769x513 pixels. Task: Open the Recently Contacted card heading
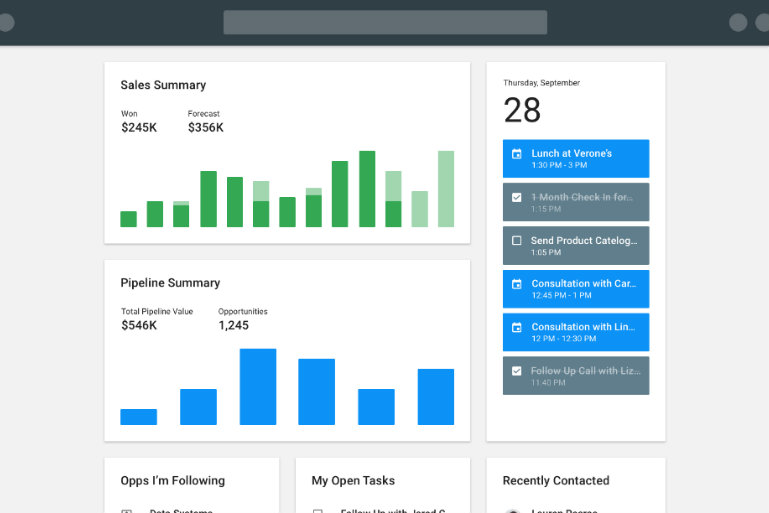click(556, 481)
